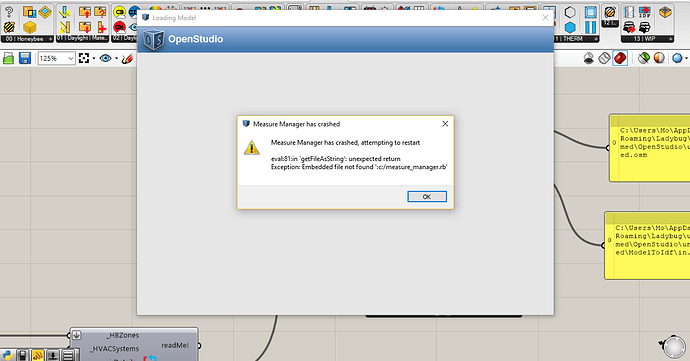
Task: Toggle wireframe preview mode icon
Action: pyautogui.click(x=605, y=58)
